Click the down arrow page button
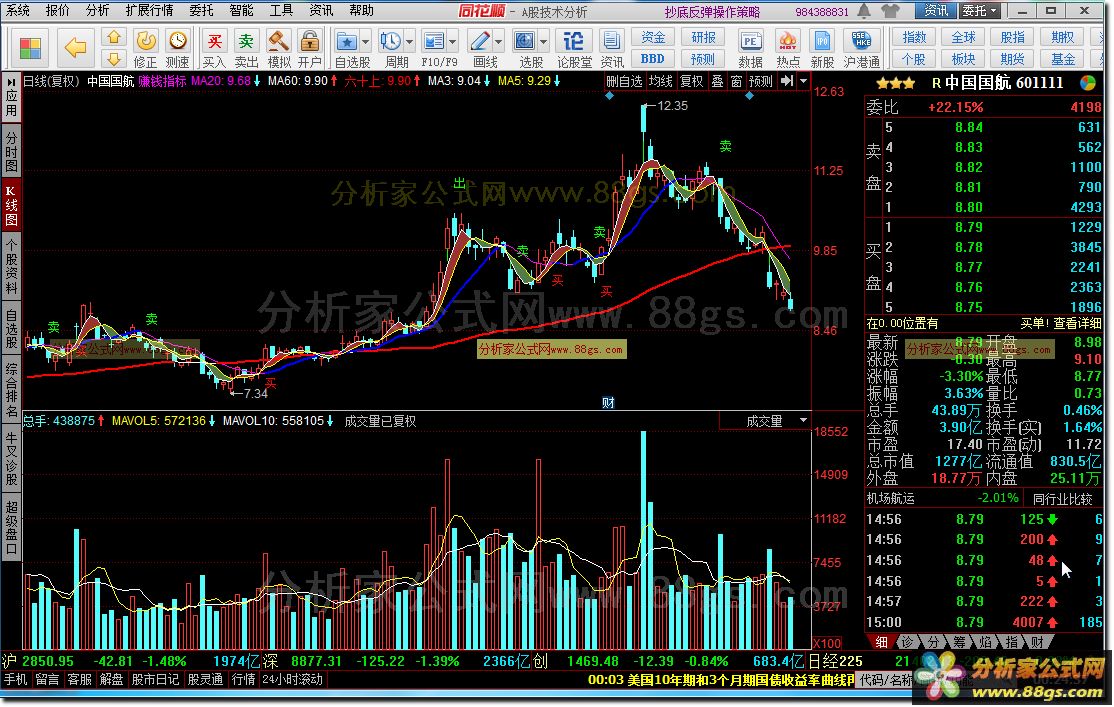Viewport: 1114px width, 707px height. [x=114, y=58]
